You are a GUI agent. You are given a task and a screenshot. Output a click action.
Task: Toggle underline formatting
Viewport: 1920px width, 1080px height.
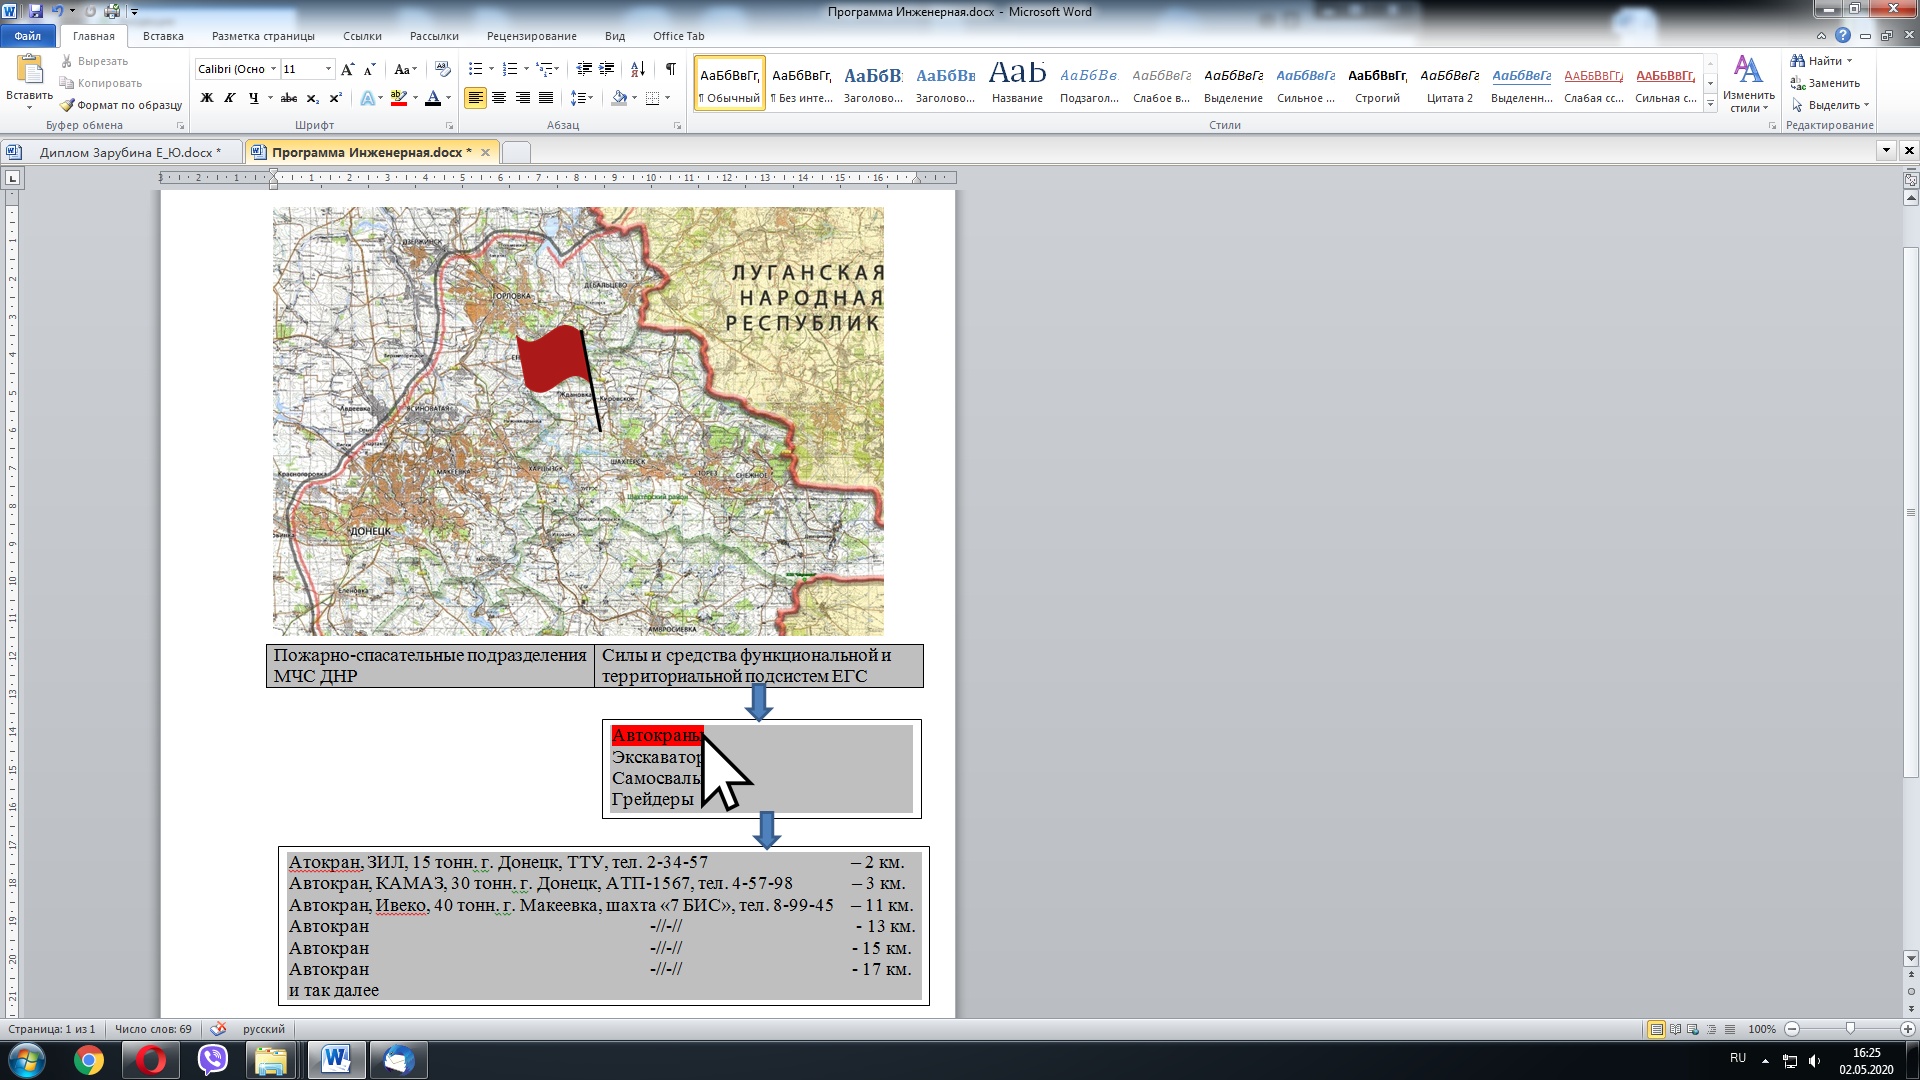pyautogui.click(x=253, y=98)
